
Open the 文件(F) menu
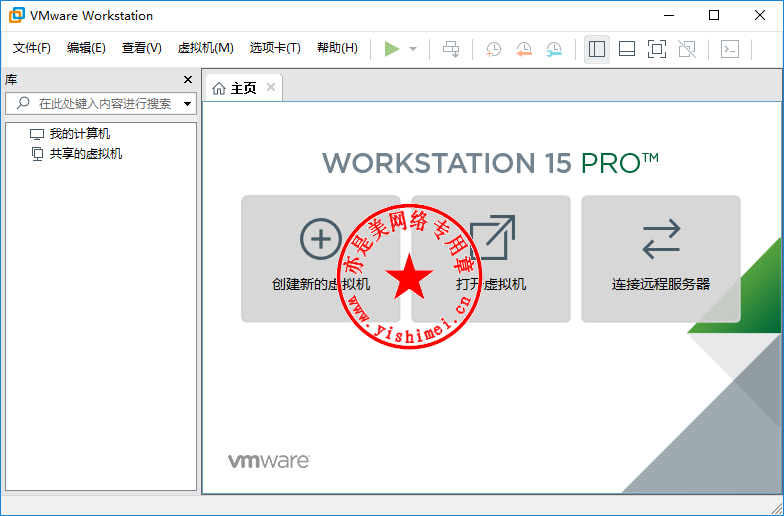tap(32, 48)
